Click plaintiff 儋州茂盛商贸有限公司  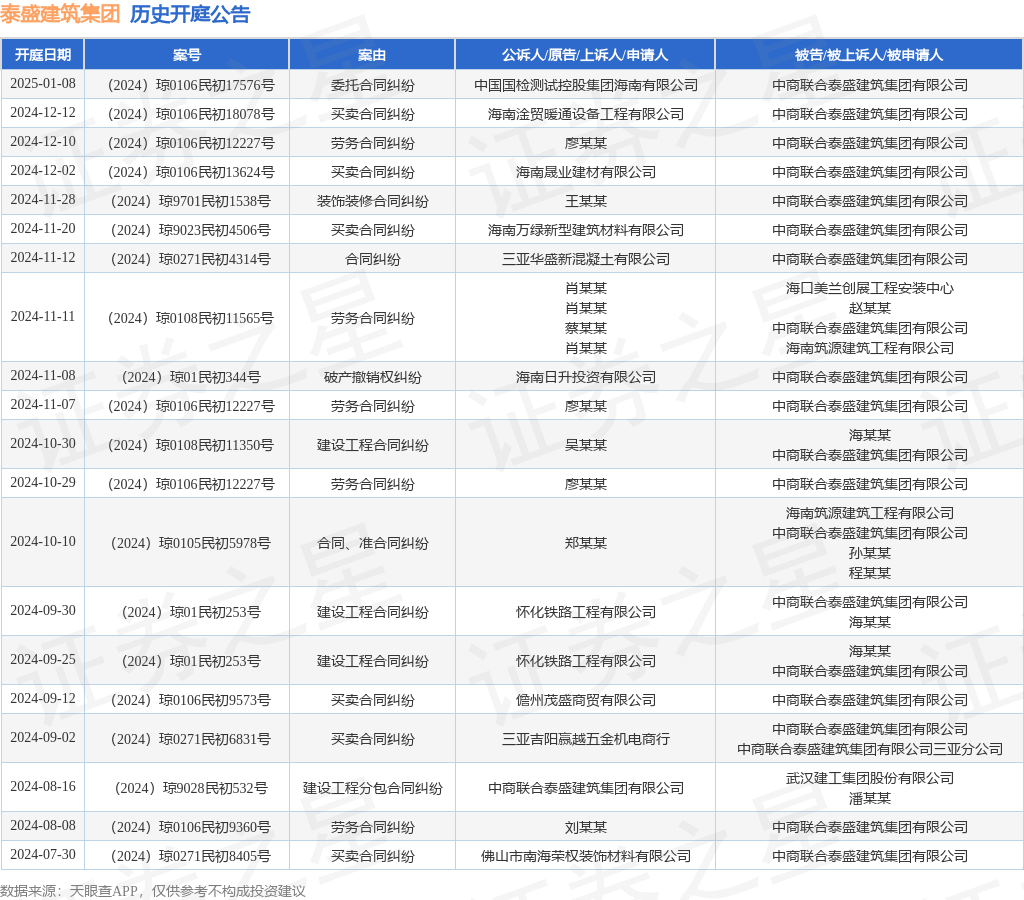(586, 700)
